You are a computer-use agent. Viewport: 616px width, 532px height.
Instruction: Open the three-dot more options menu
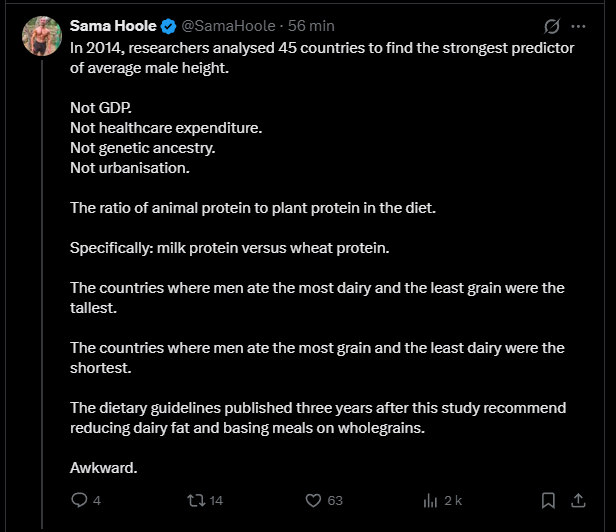click(x=578, y=26)
